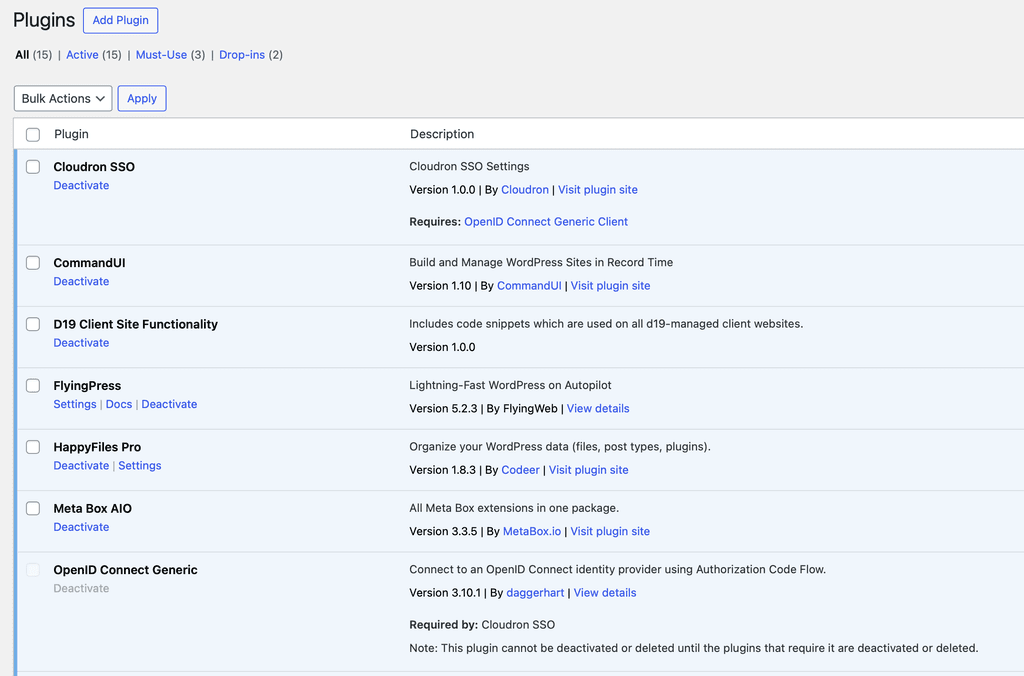
Task: Select the FlyingPress plugin checkbox
Action: tap(33, 386)
